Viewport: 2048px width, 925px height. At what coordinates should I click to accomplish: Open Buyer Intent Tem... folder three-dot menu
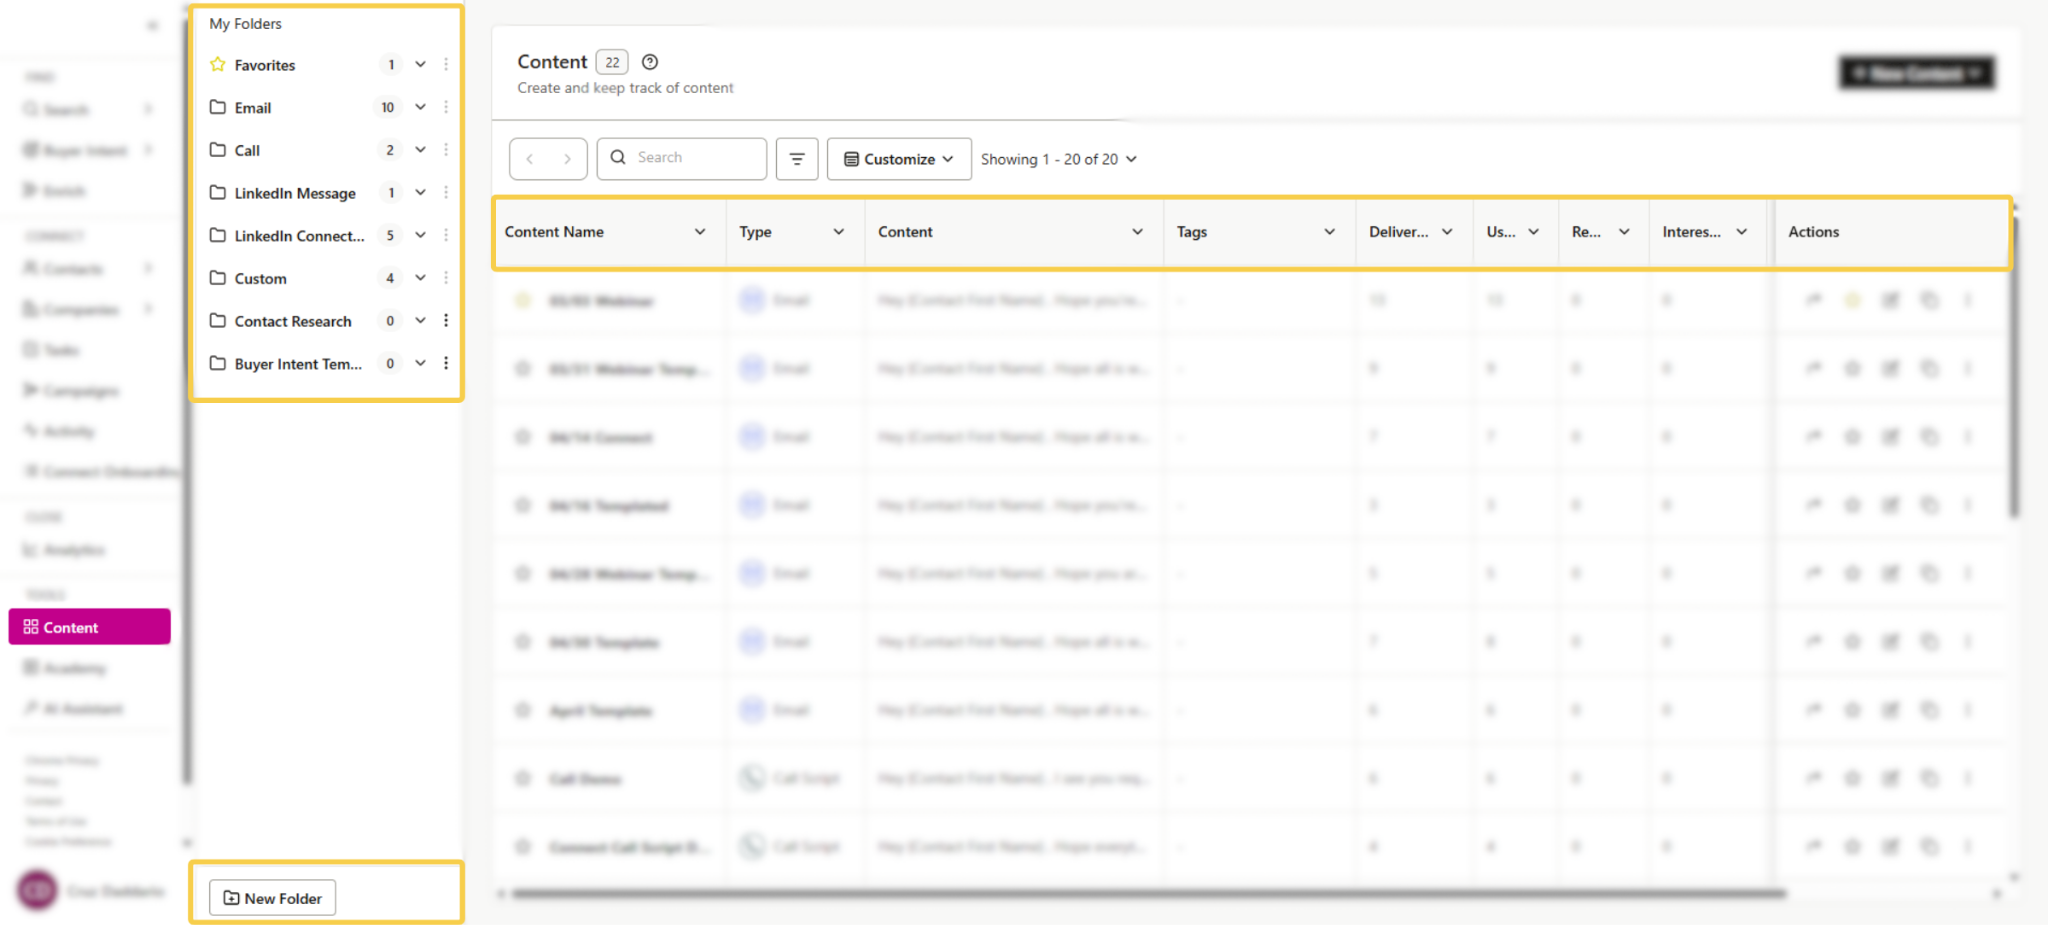(x=446, y=363)
